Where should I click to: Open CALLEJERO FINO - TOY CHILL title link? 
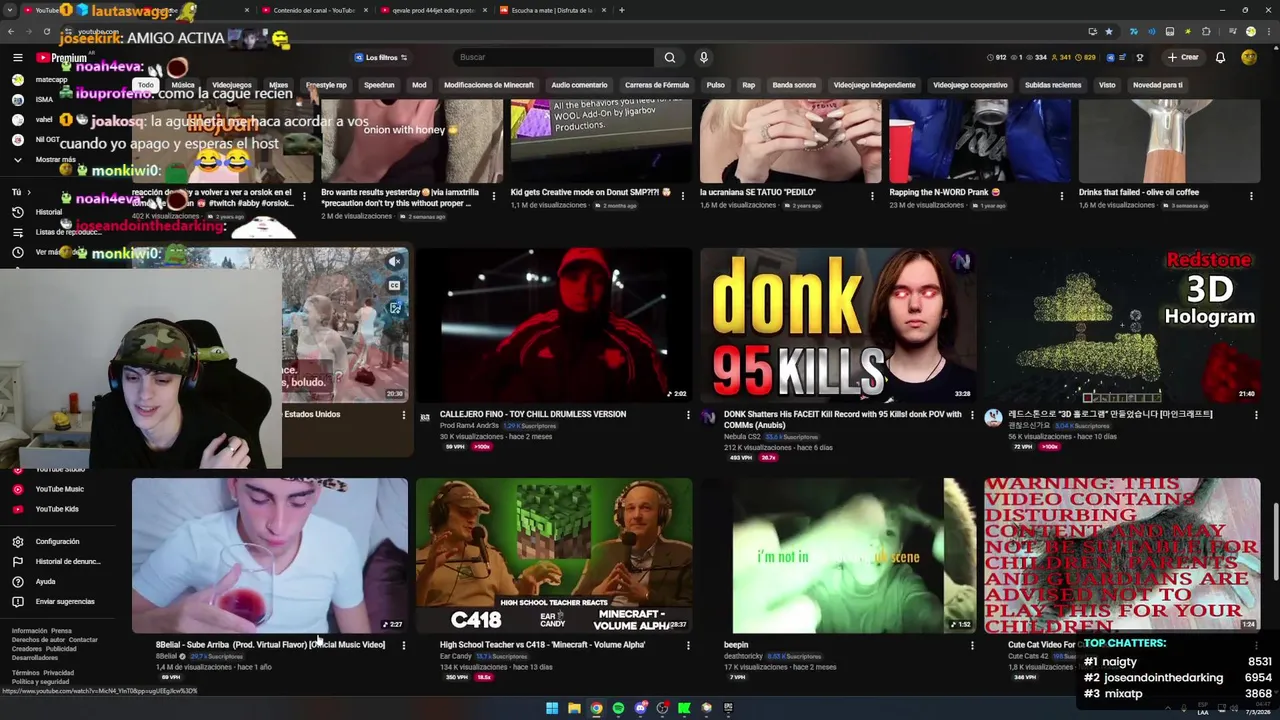533,414
